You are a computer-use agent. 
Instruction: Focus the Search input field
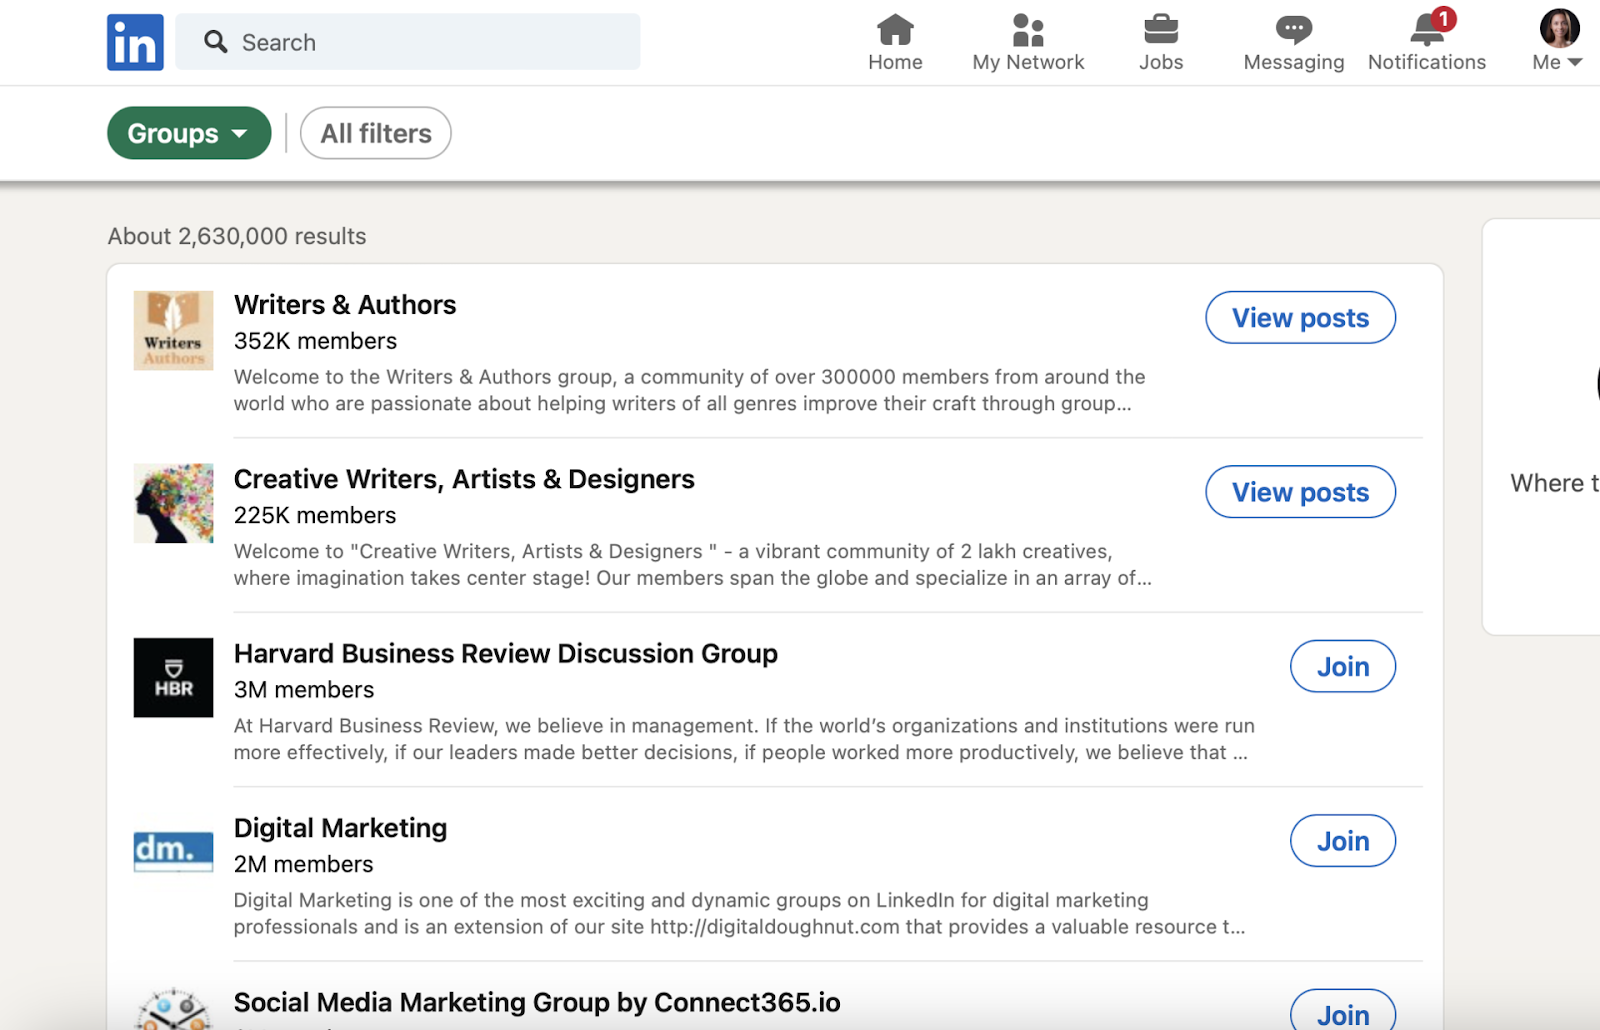pyautogui.click(x=408, y=42)
